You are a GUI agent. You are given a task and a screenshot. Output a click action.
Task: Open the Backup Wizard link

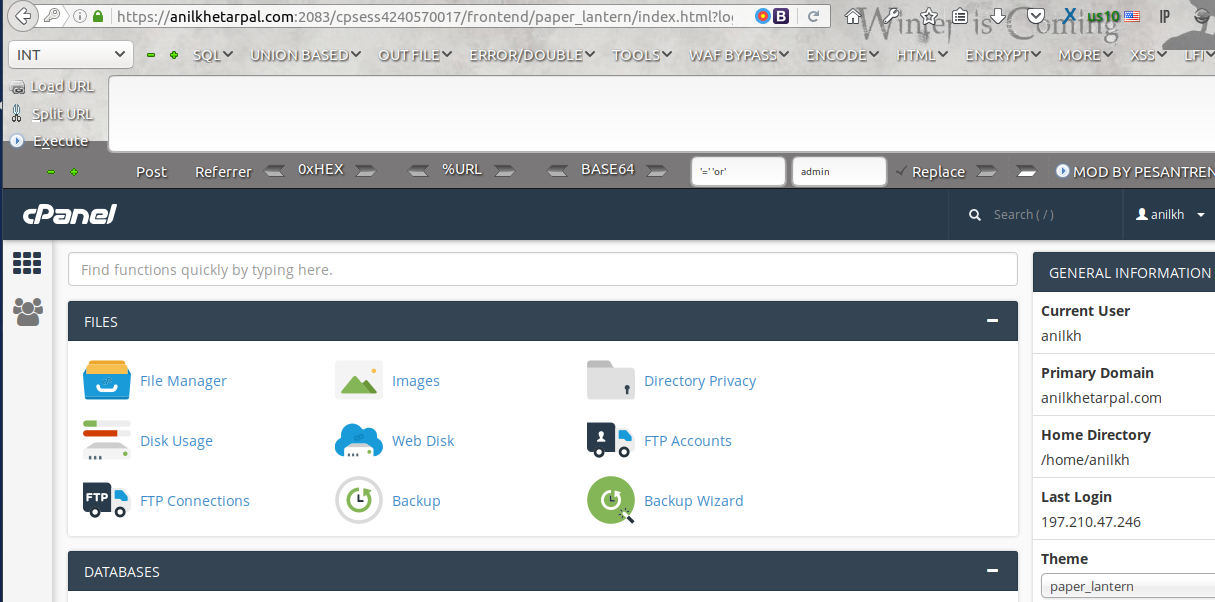pyautogui.click(x=694, y=501)
